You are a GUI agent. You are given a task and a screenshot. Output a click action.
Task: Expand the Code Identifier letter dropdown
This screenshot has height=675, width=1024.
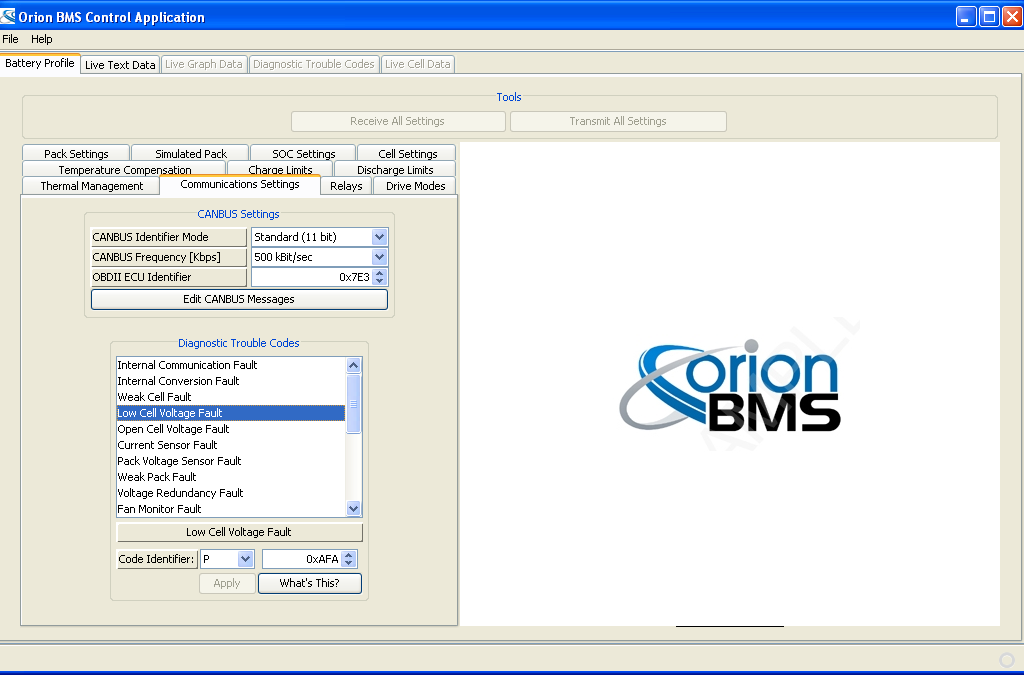point(246,559)
